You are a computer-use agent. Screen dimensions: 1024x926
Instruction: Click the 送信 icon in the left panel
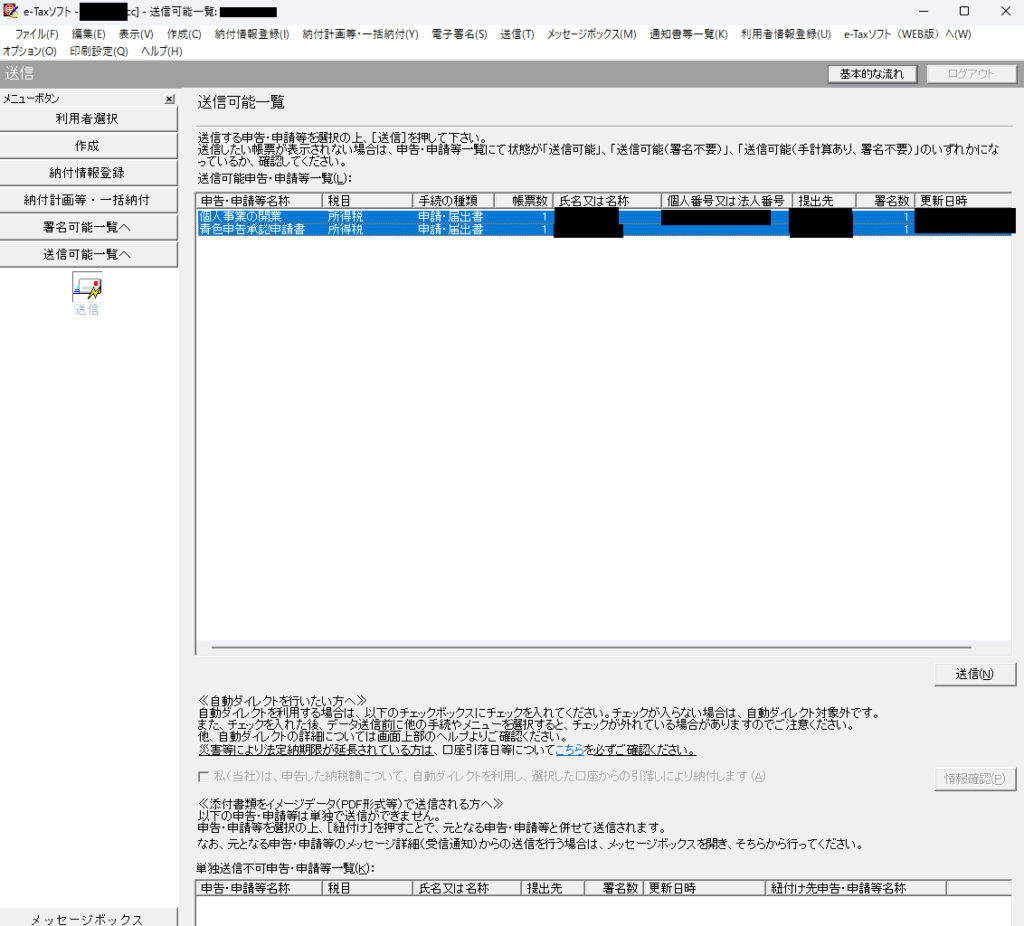tap(87, 289)
